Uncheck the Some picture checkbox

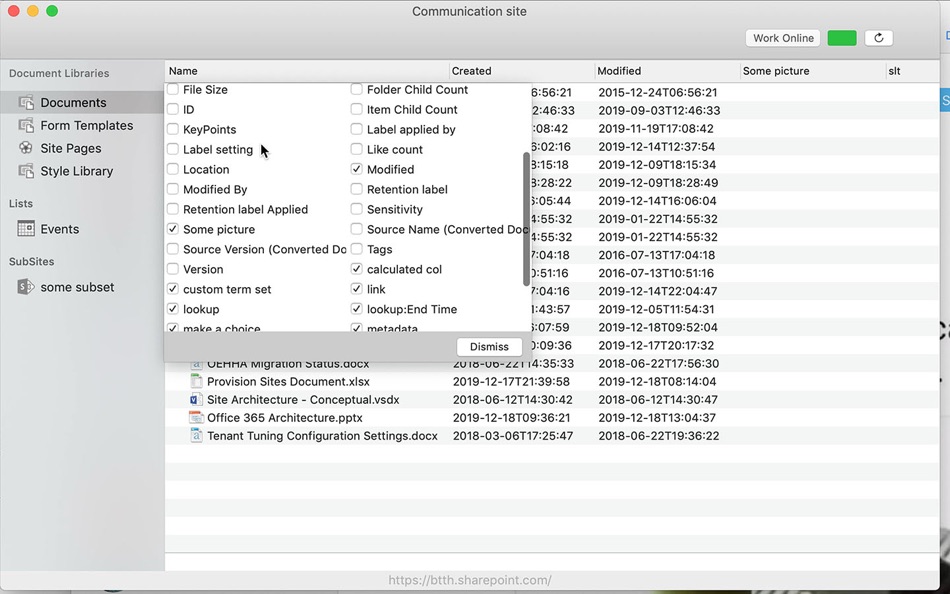coord(173,229)
